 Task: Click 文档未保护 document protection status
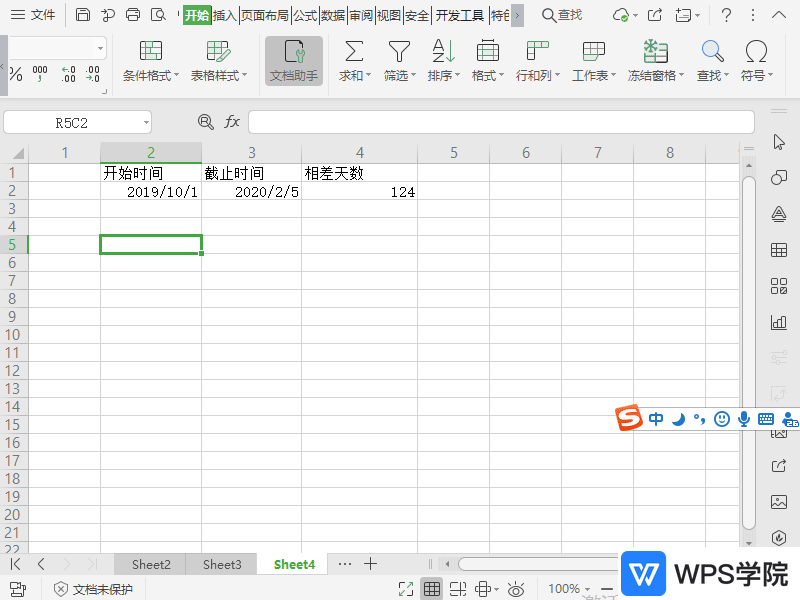coord(93,589)
